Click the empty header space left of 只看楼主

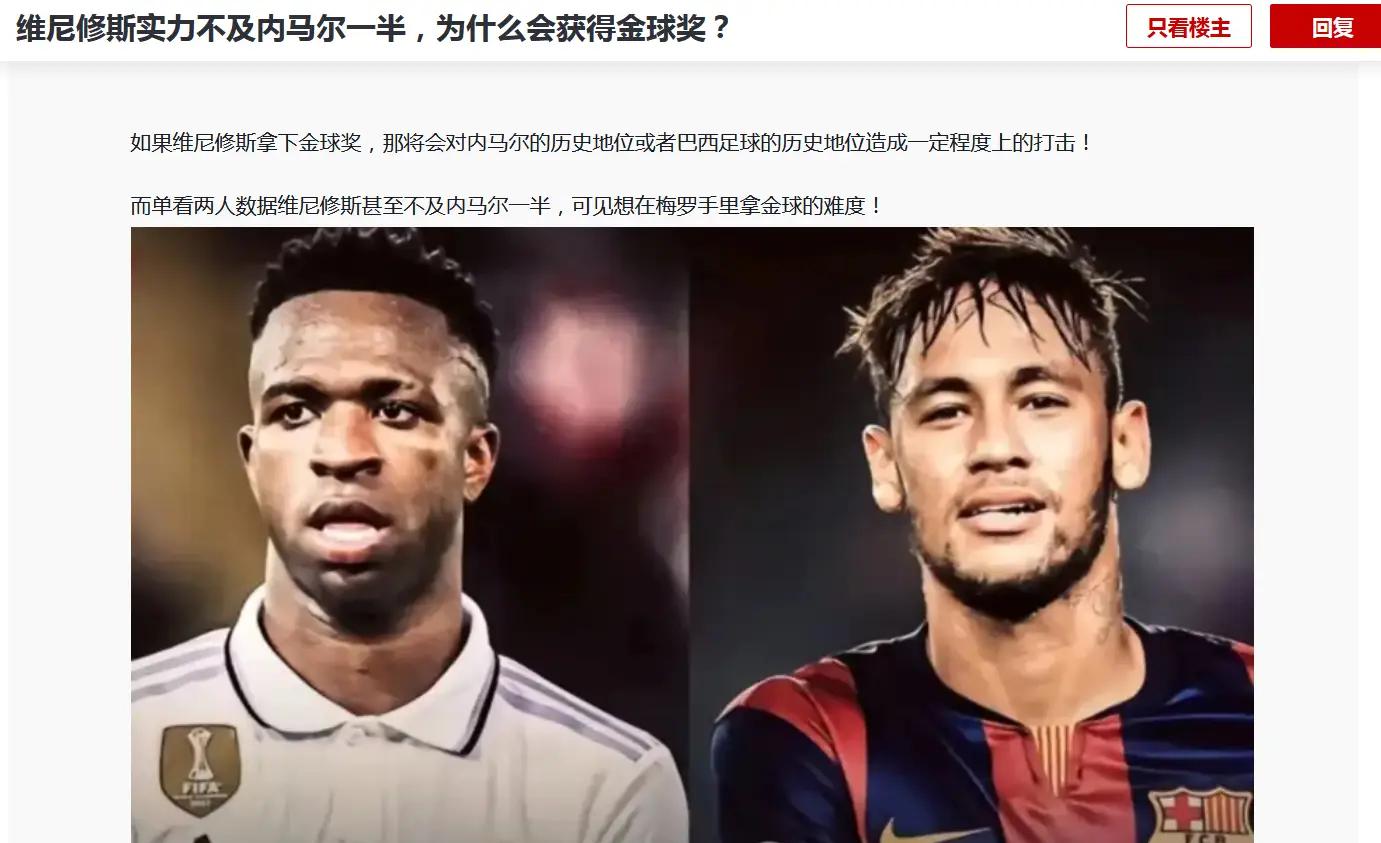928,28
